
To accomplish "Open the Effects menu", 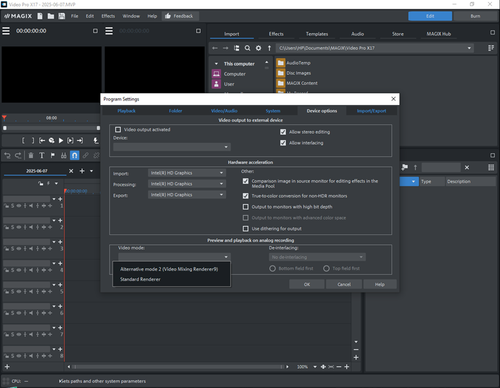I will [x=108, y=16].
